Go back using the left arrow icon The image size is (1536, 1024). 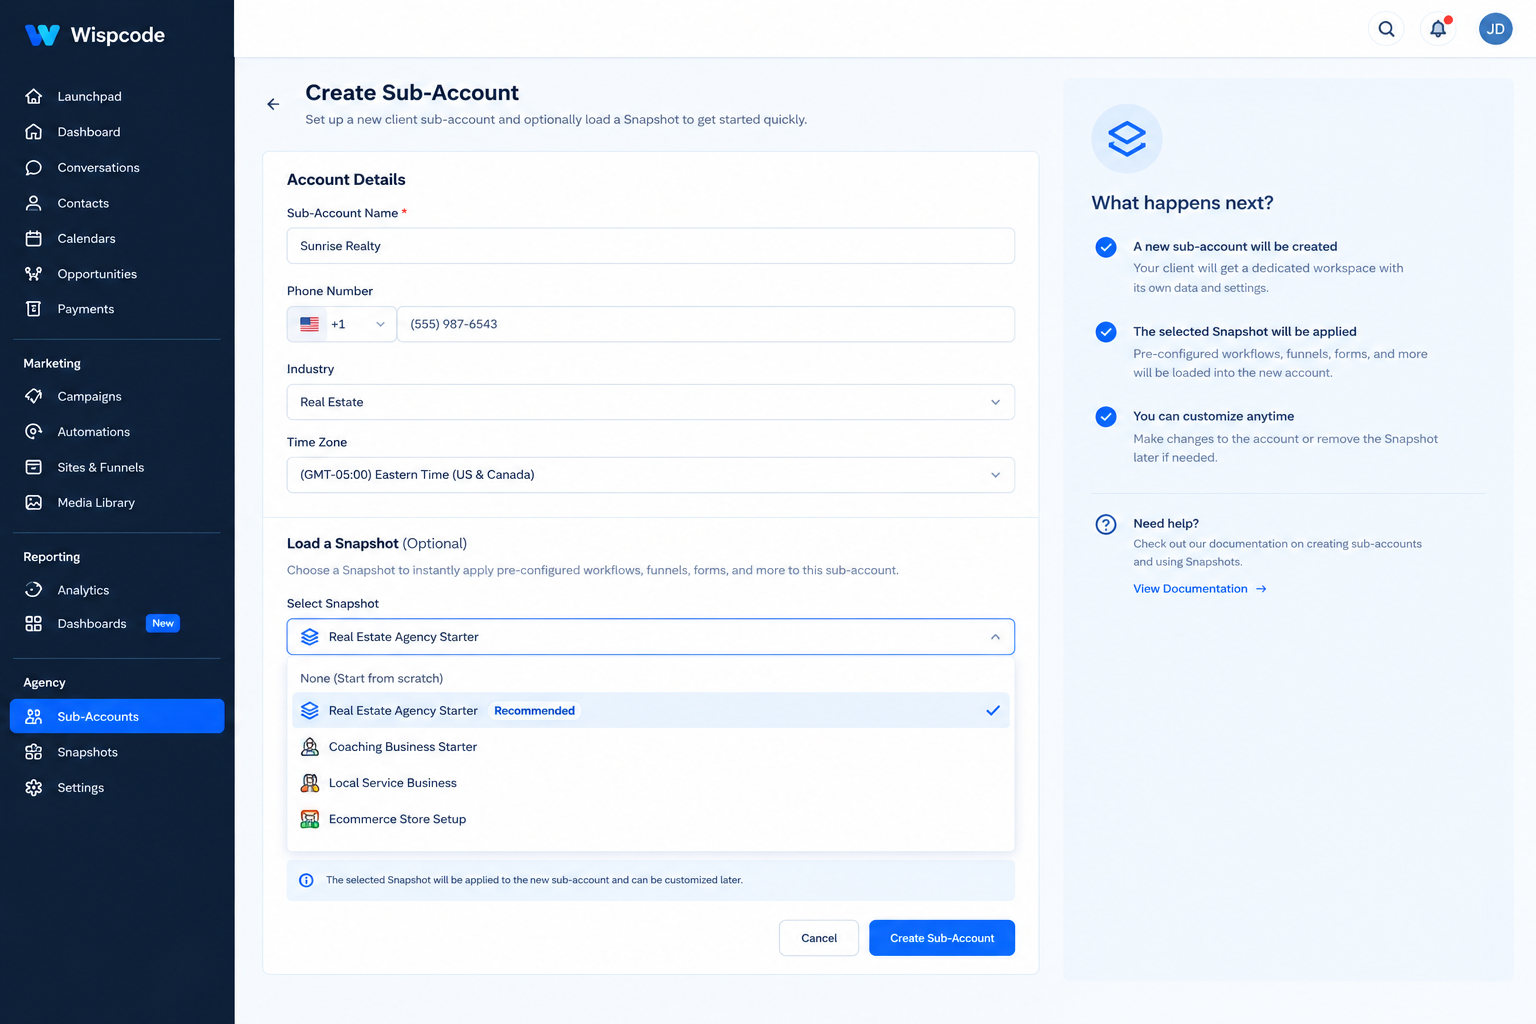(273, 104)
